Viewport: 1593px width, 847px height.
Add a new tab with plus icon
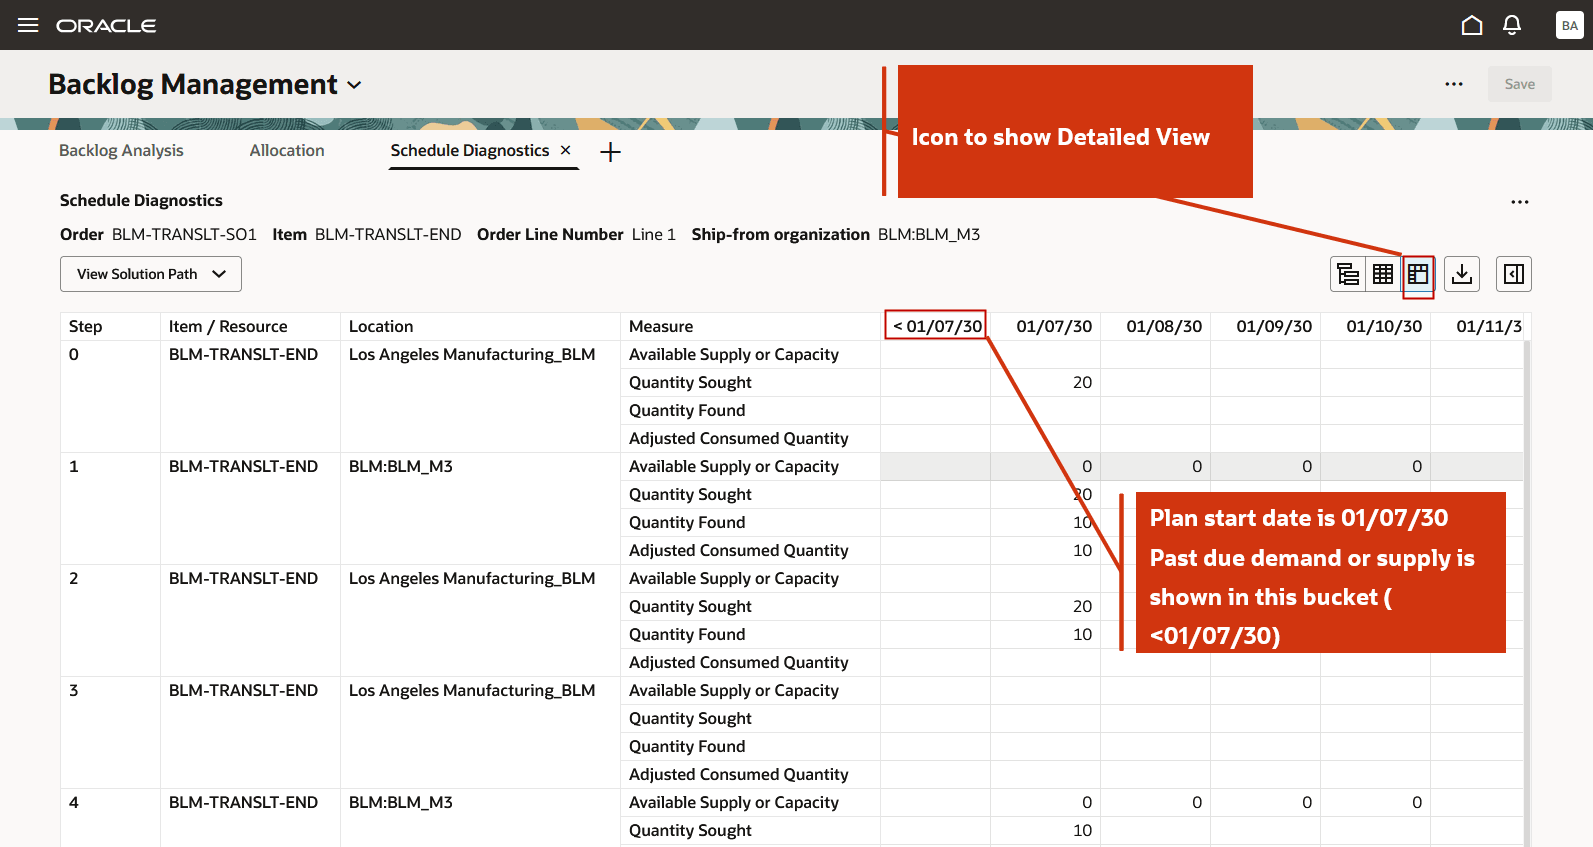(x=610, y=152)
